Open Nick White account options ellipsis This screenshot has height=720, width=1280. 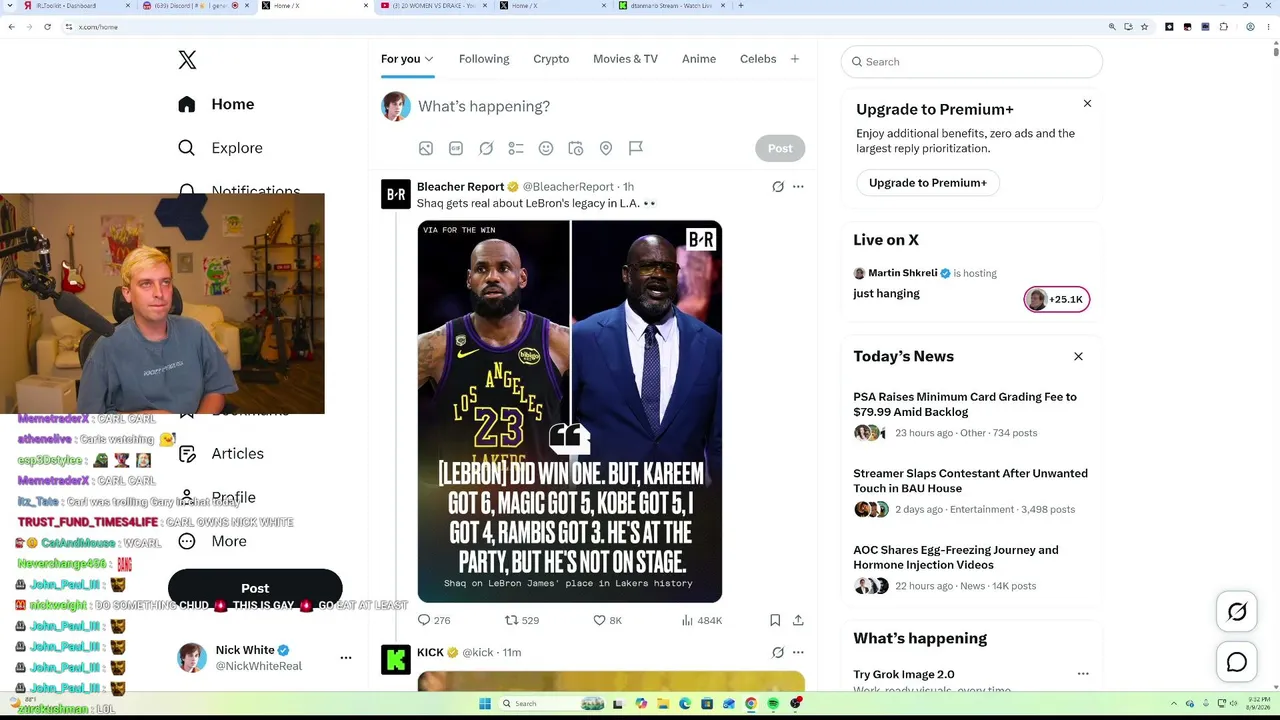346,657
